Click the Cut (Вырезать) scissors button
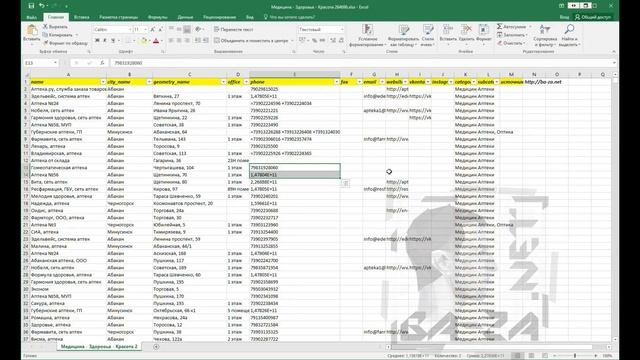Screen dimensions: 640x360 point(56,27)
